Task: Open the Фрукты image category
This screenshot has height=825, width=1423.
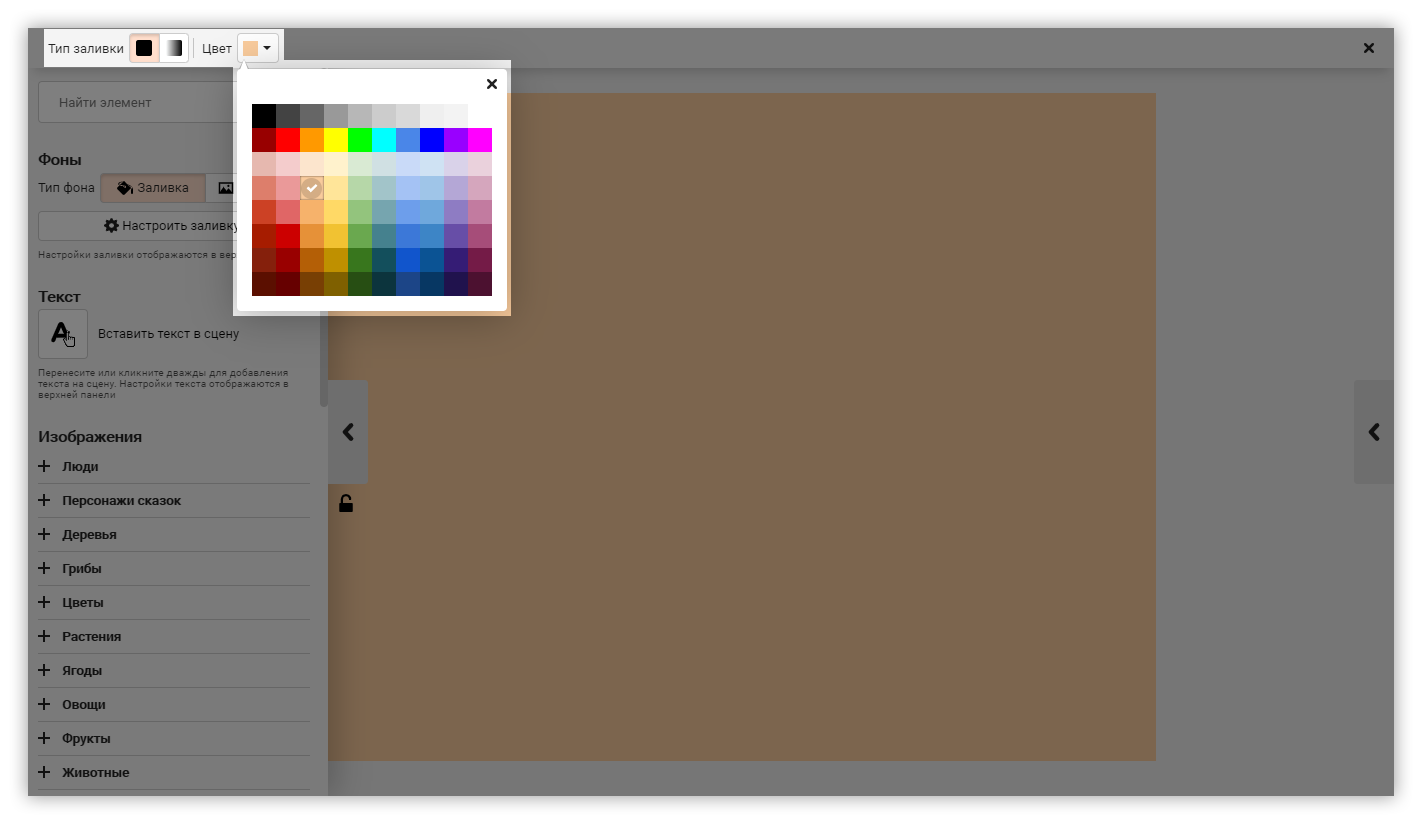Action: 86,738
